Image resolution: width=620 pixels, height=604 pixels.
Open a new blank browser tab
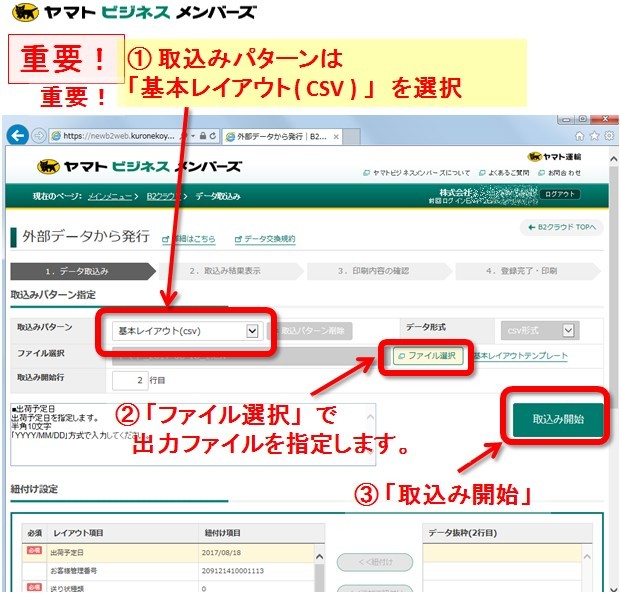(352, 137)
